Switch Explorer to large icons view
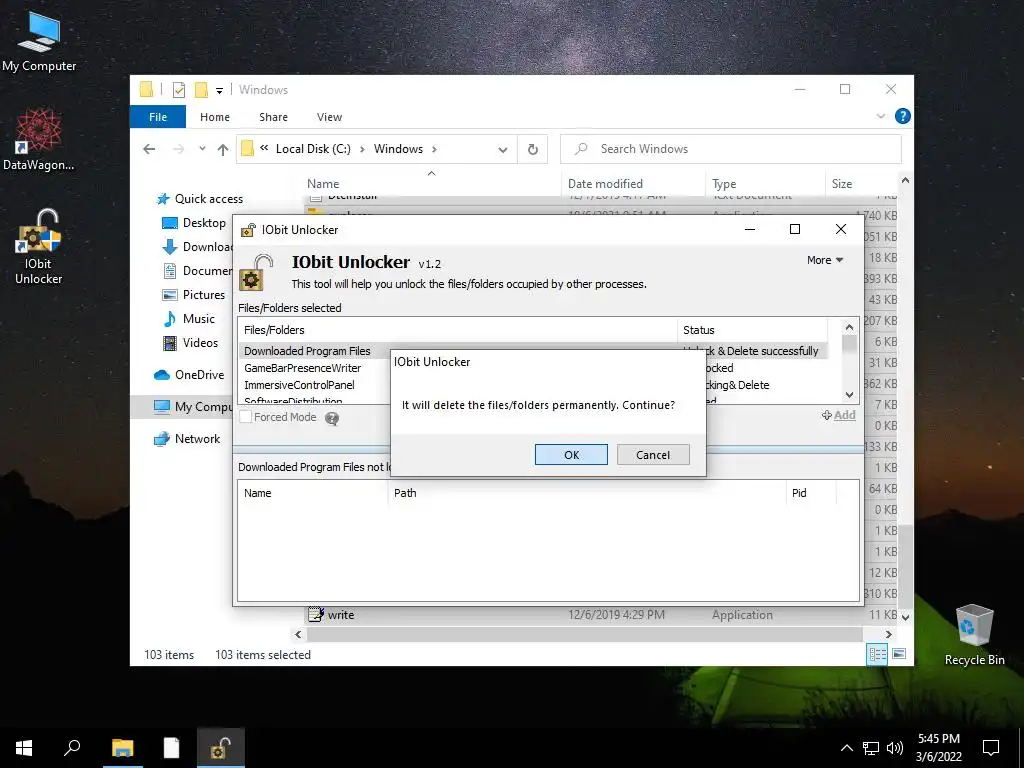This screenshot has height=768, width=1024. click(x=899, y=654)
